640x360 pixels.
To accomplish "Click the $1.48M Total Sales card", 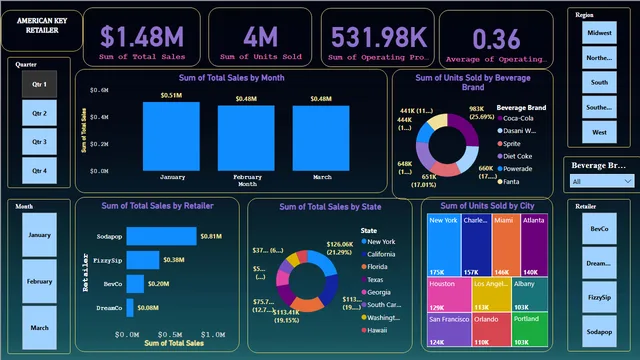I will click(x=142, y=37).
